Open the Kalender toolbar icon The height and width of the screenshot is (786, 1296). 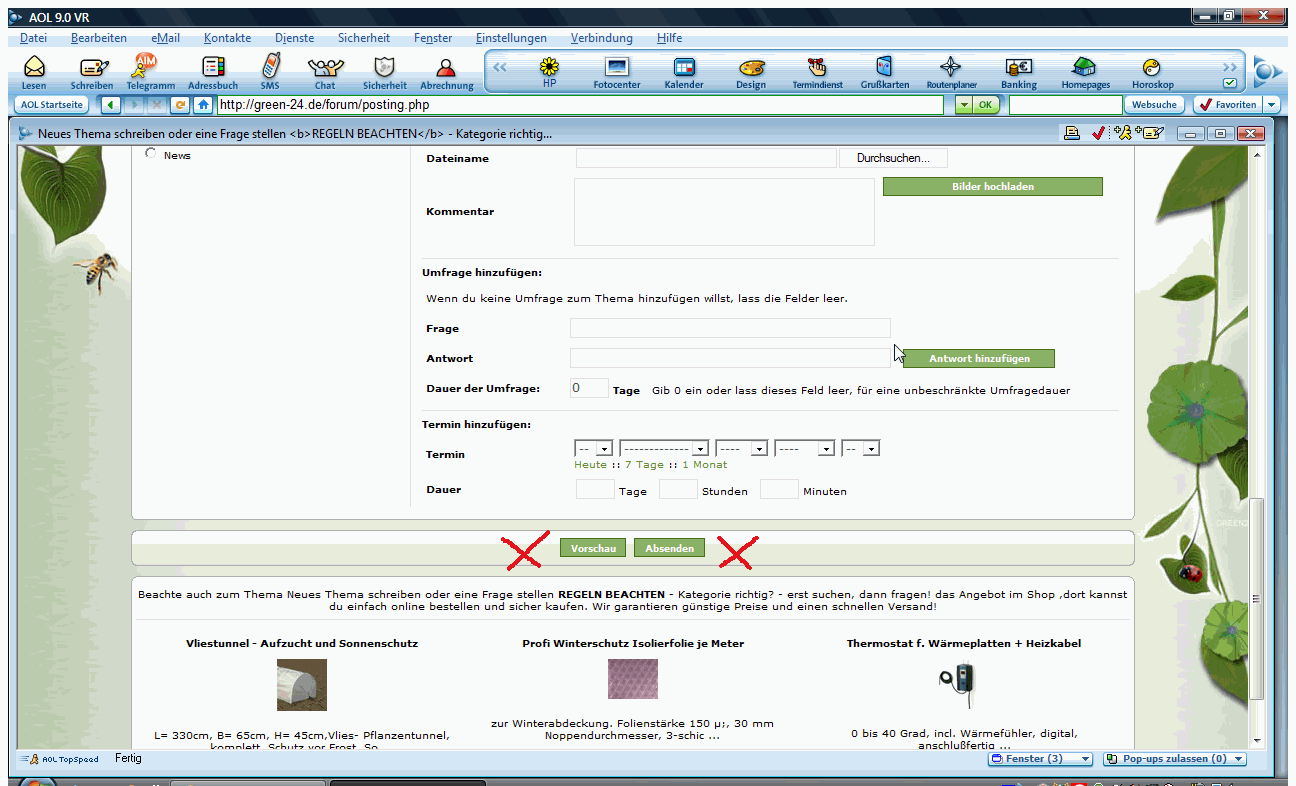tap(684, 68)
